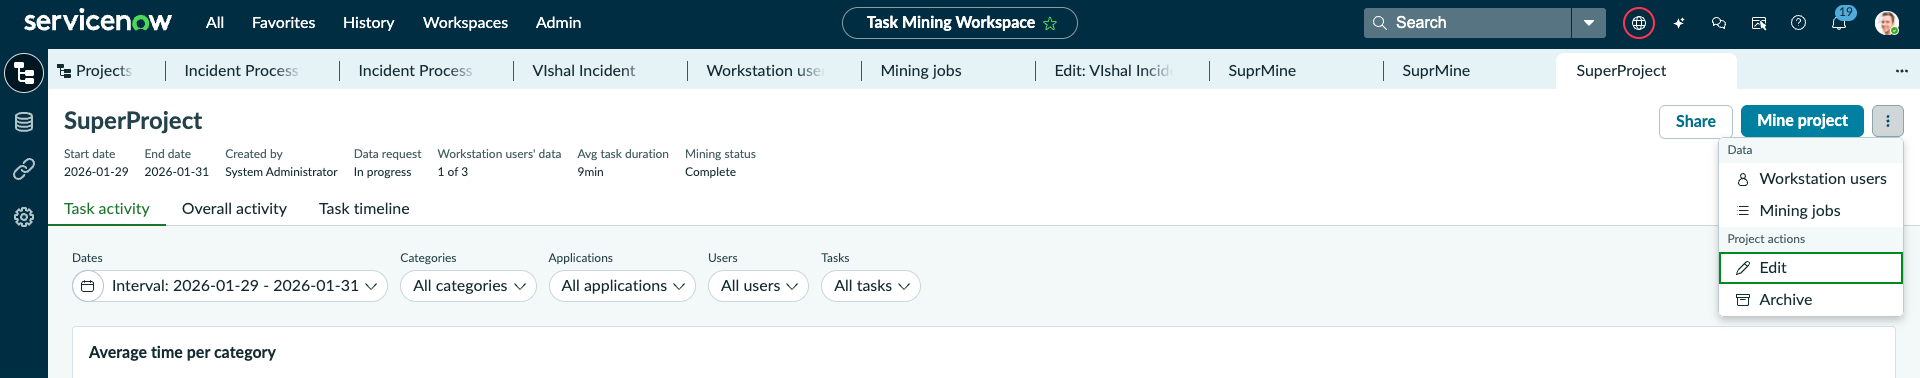Open the All tasks dropdown
1920x378 pixels.
[x=871, y=286]
